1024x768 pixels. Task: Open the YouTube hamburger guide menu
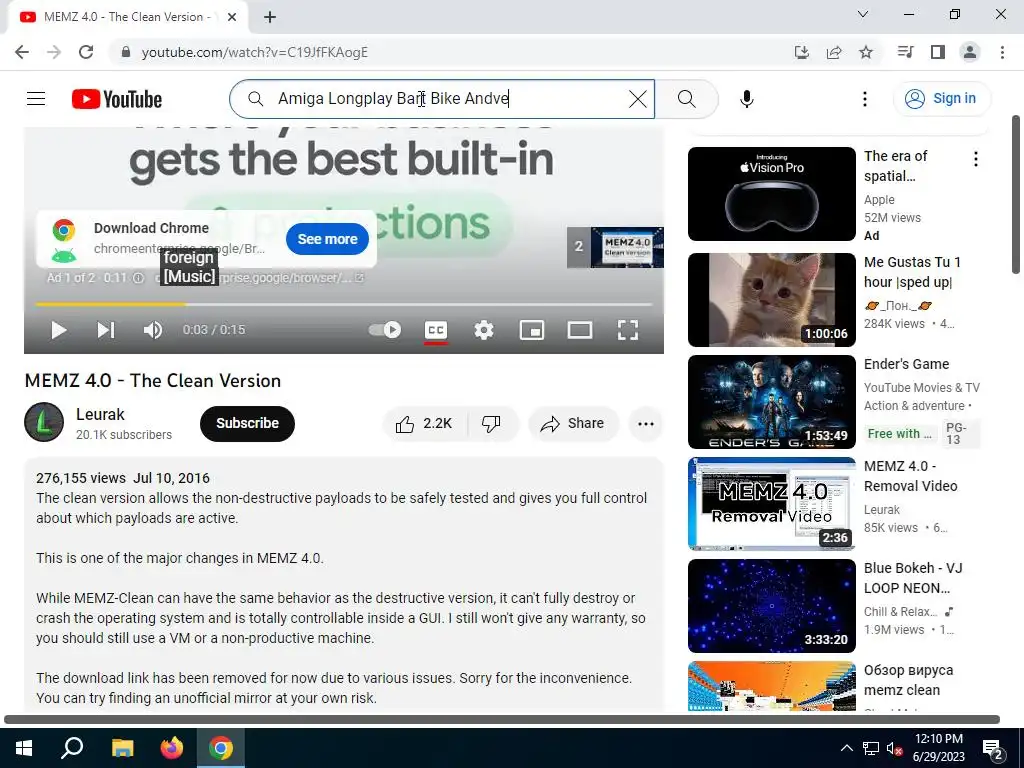[x=36, y=99]
